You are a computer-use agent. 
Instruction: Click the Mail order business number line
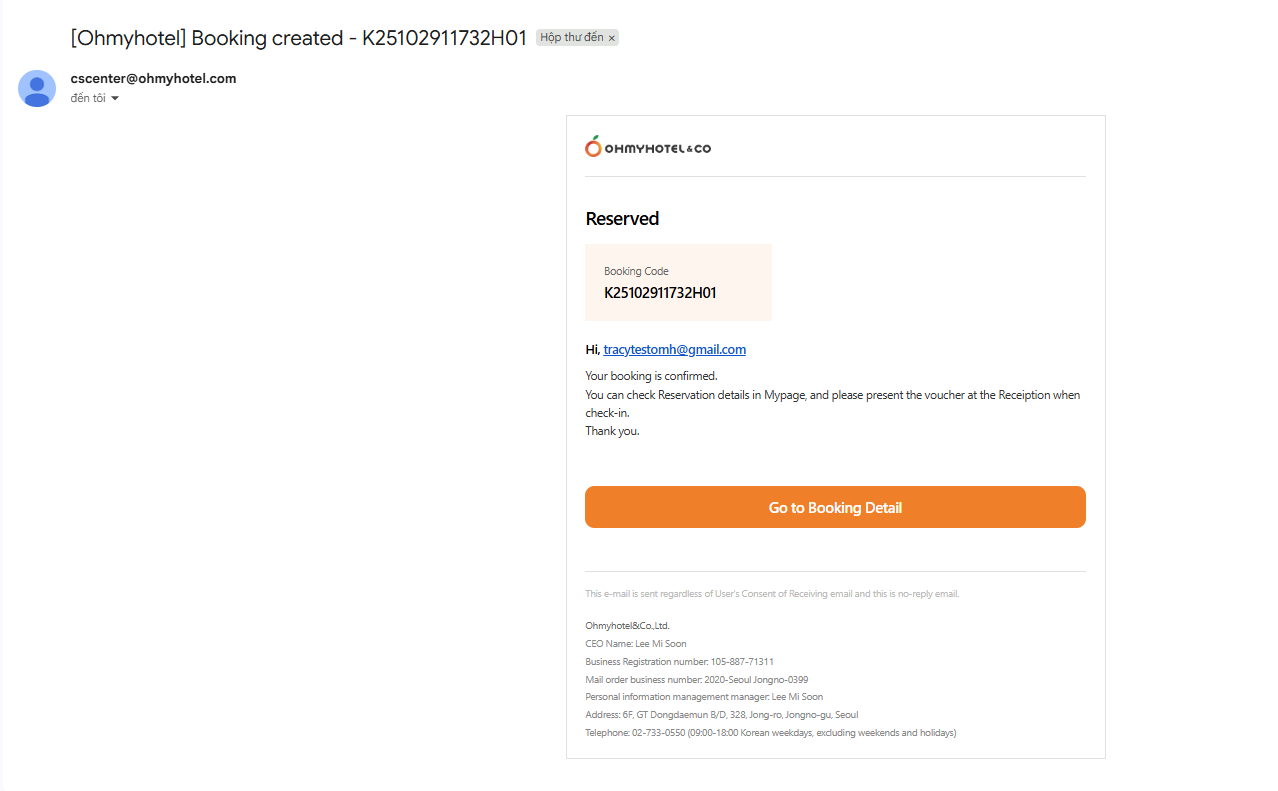696,680
